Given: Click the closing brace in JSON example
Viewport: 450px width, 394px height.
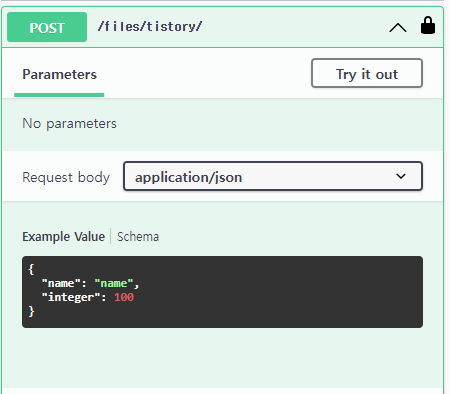Looking at the screenshot, I should point(31,311).
